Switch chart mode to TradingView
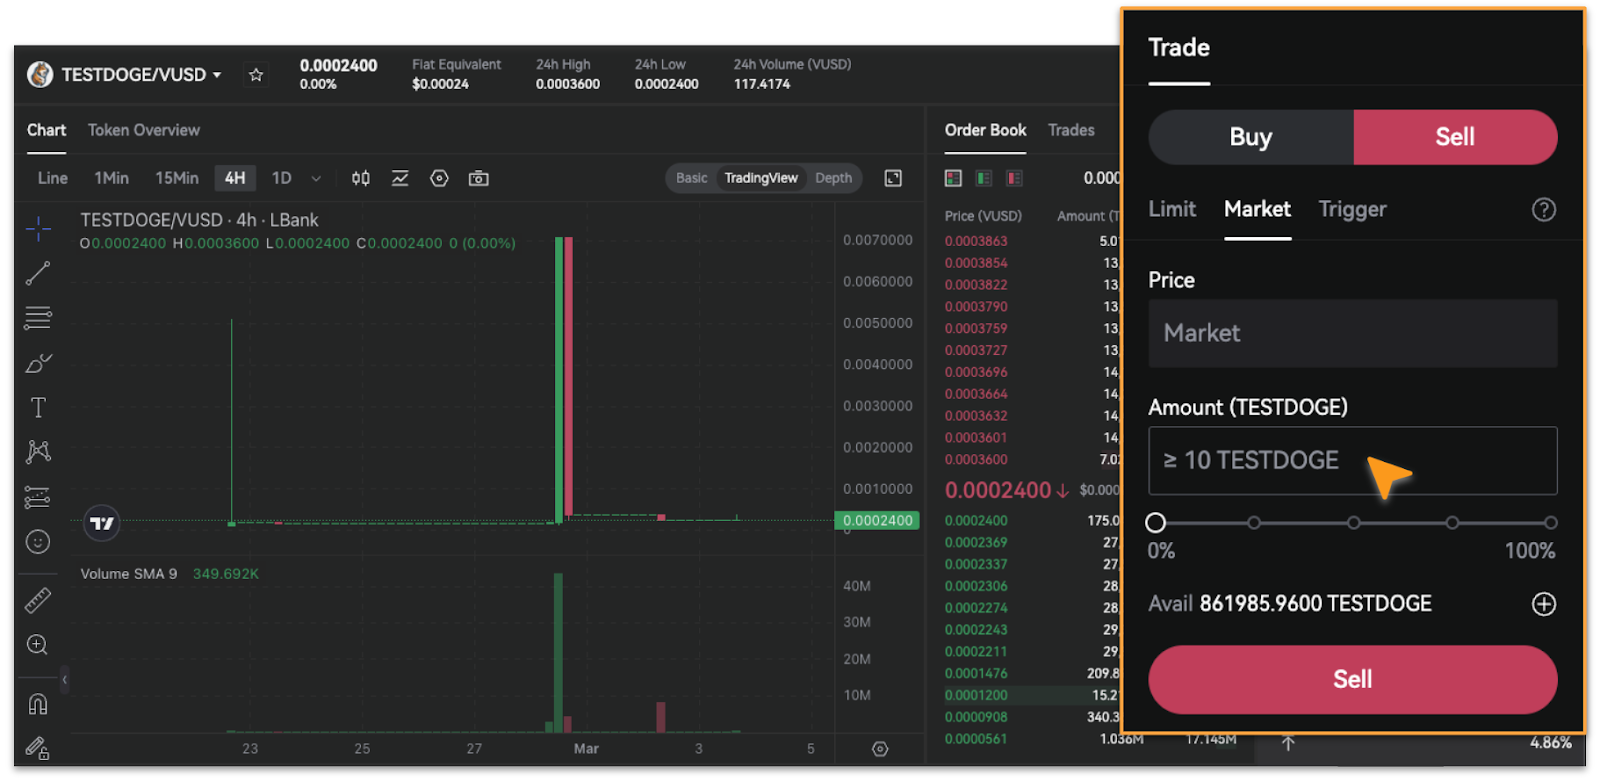 click(761, 178)
